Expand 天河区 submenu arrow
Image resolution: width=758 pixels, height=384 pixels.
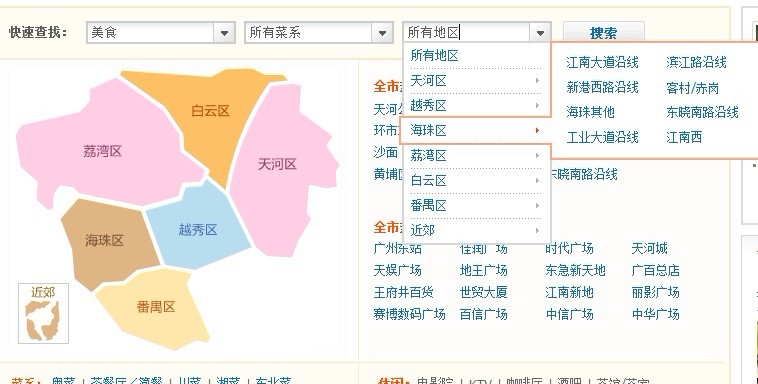tap(537, 81)
